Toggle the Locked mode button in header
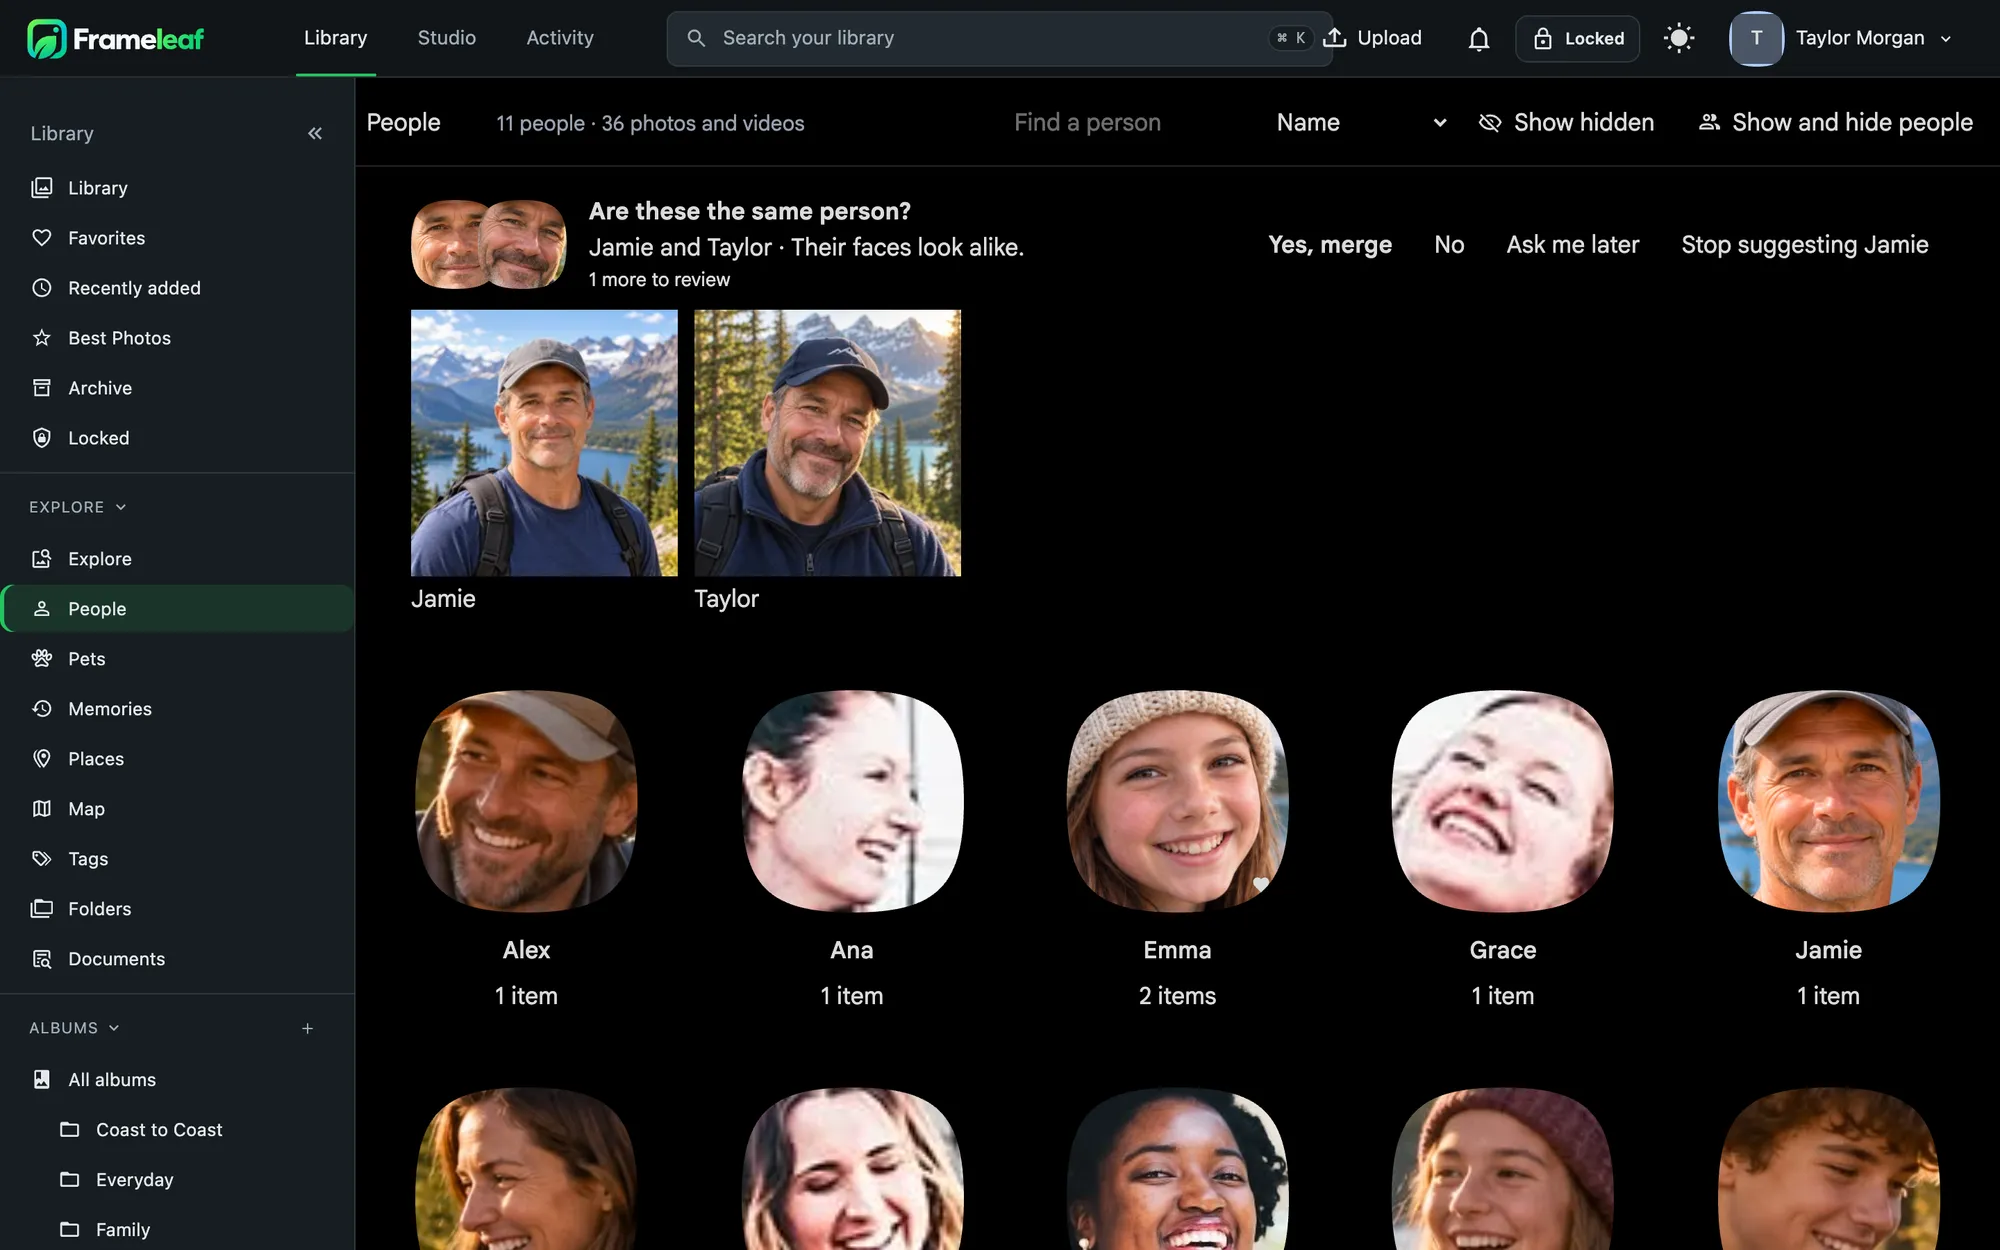This screenshot has width=2000, height=1250. pos(1578,39)
